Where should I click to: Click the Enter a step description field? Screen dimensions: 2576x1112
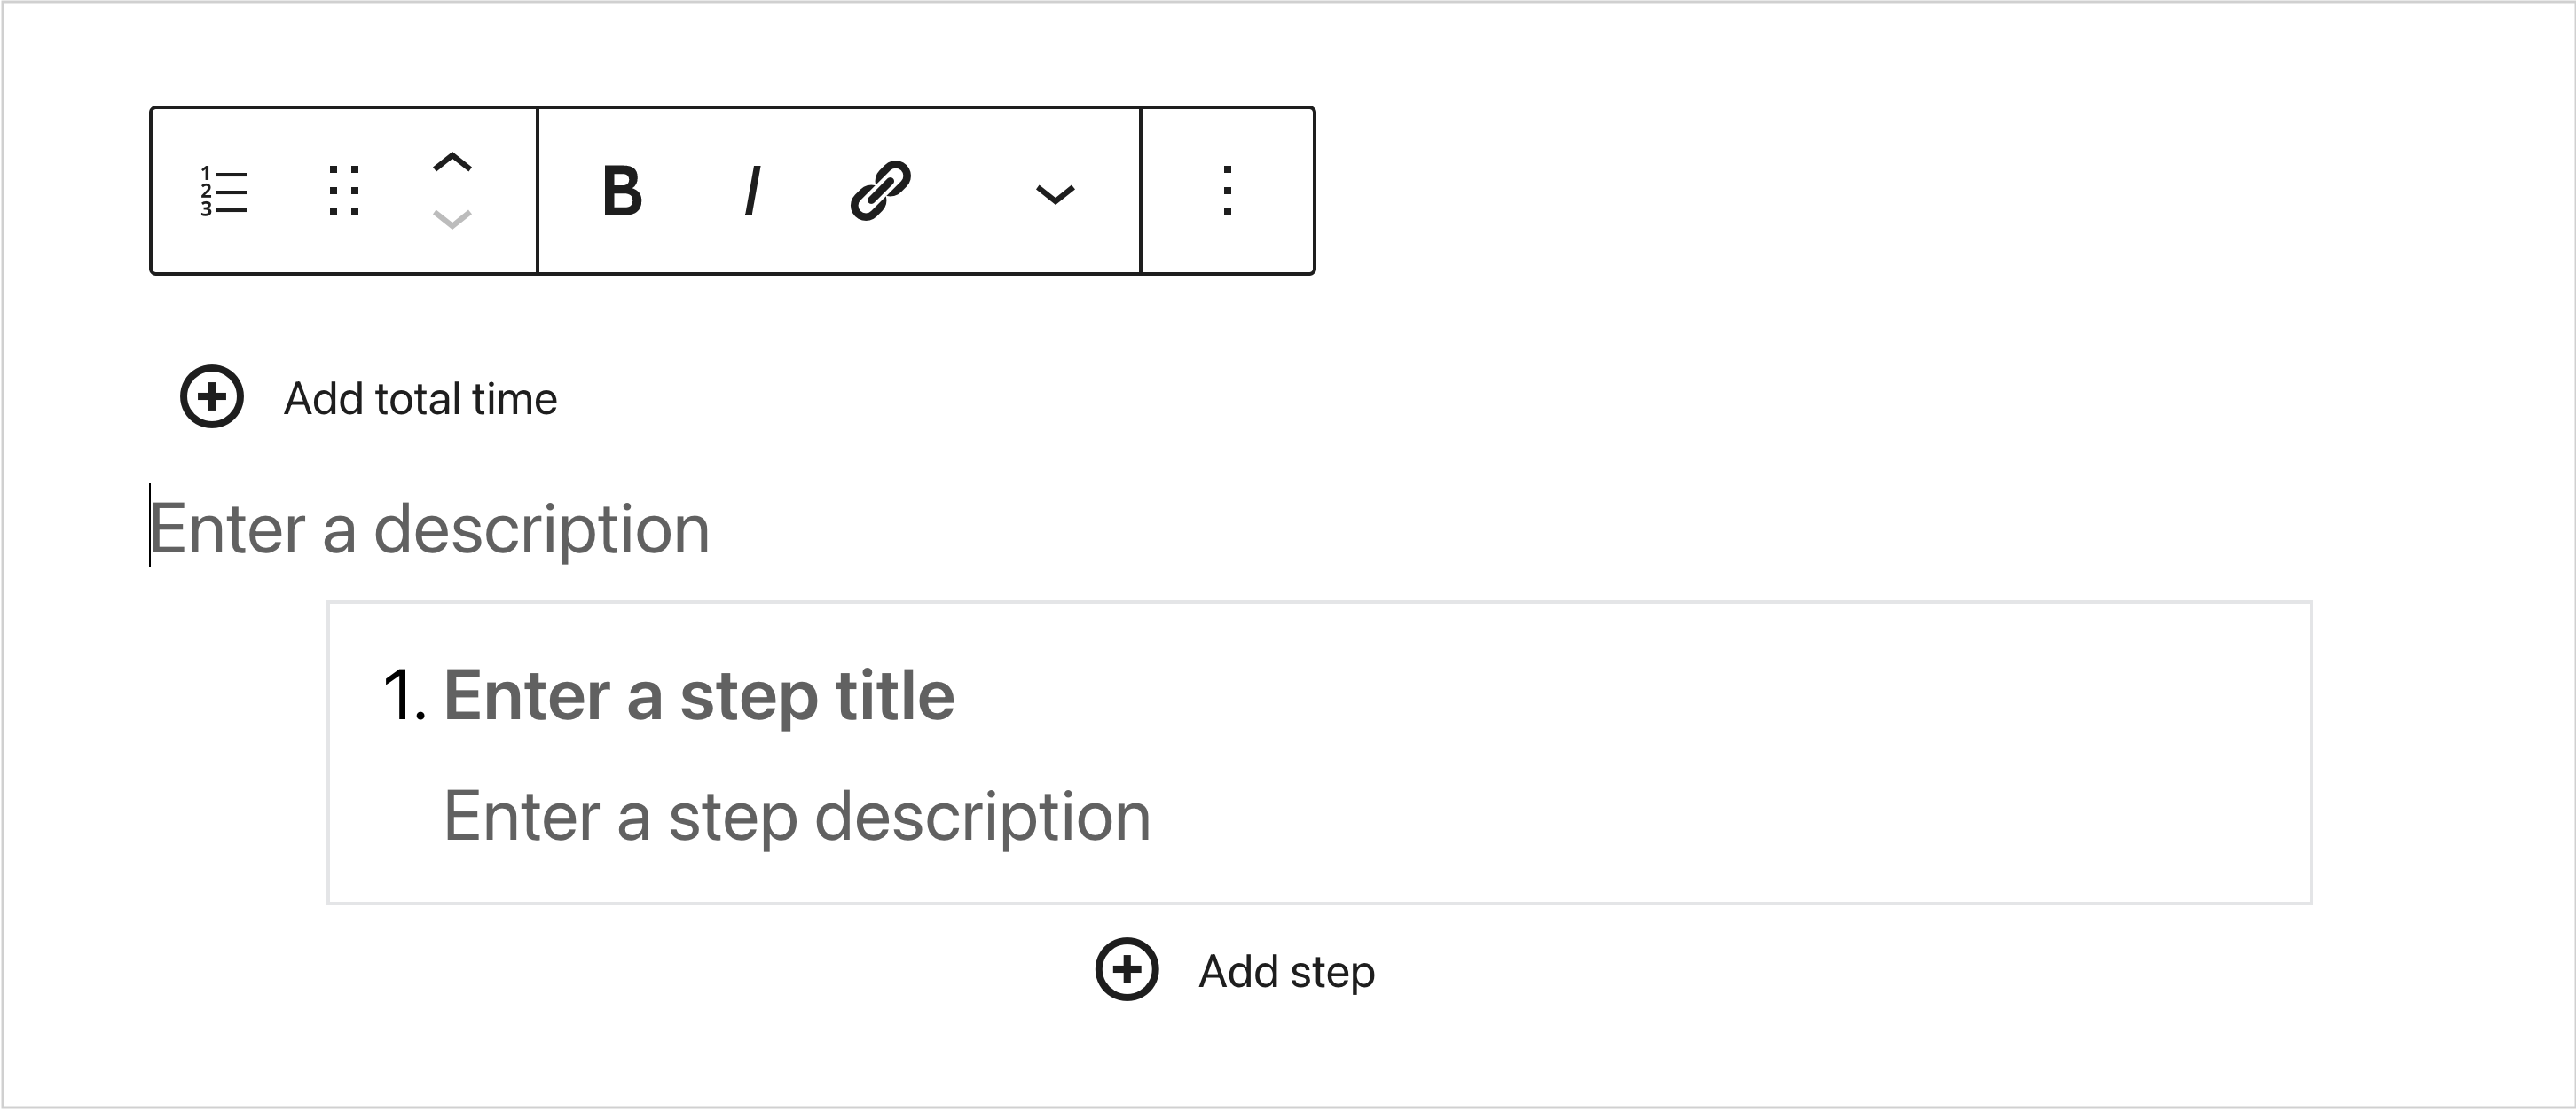[x=796, y=816]
